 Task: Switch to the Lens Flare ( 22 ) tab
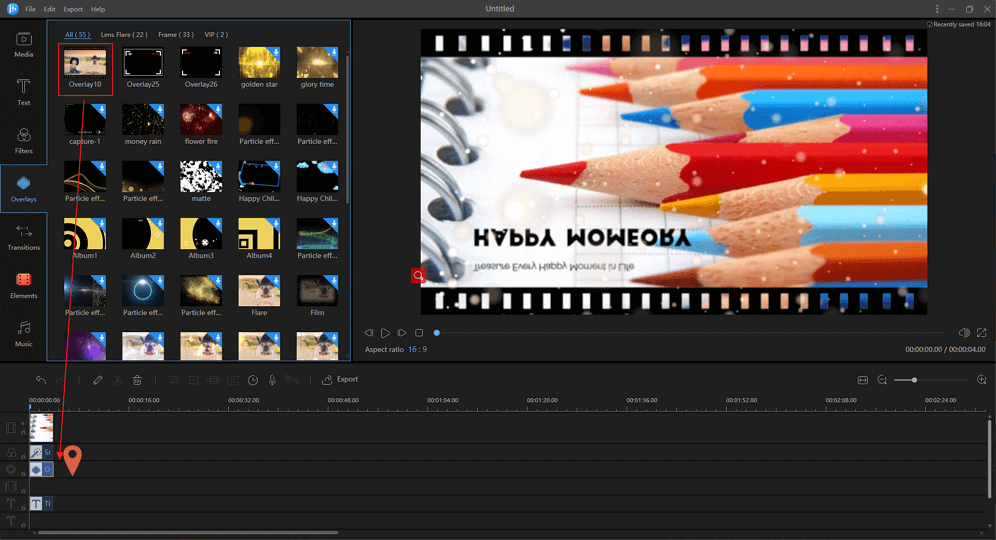(x=124, y=35)
